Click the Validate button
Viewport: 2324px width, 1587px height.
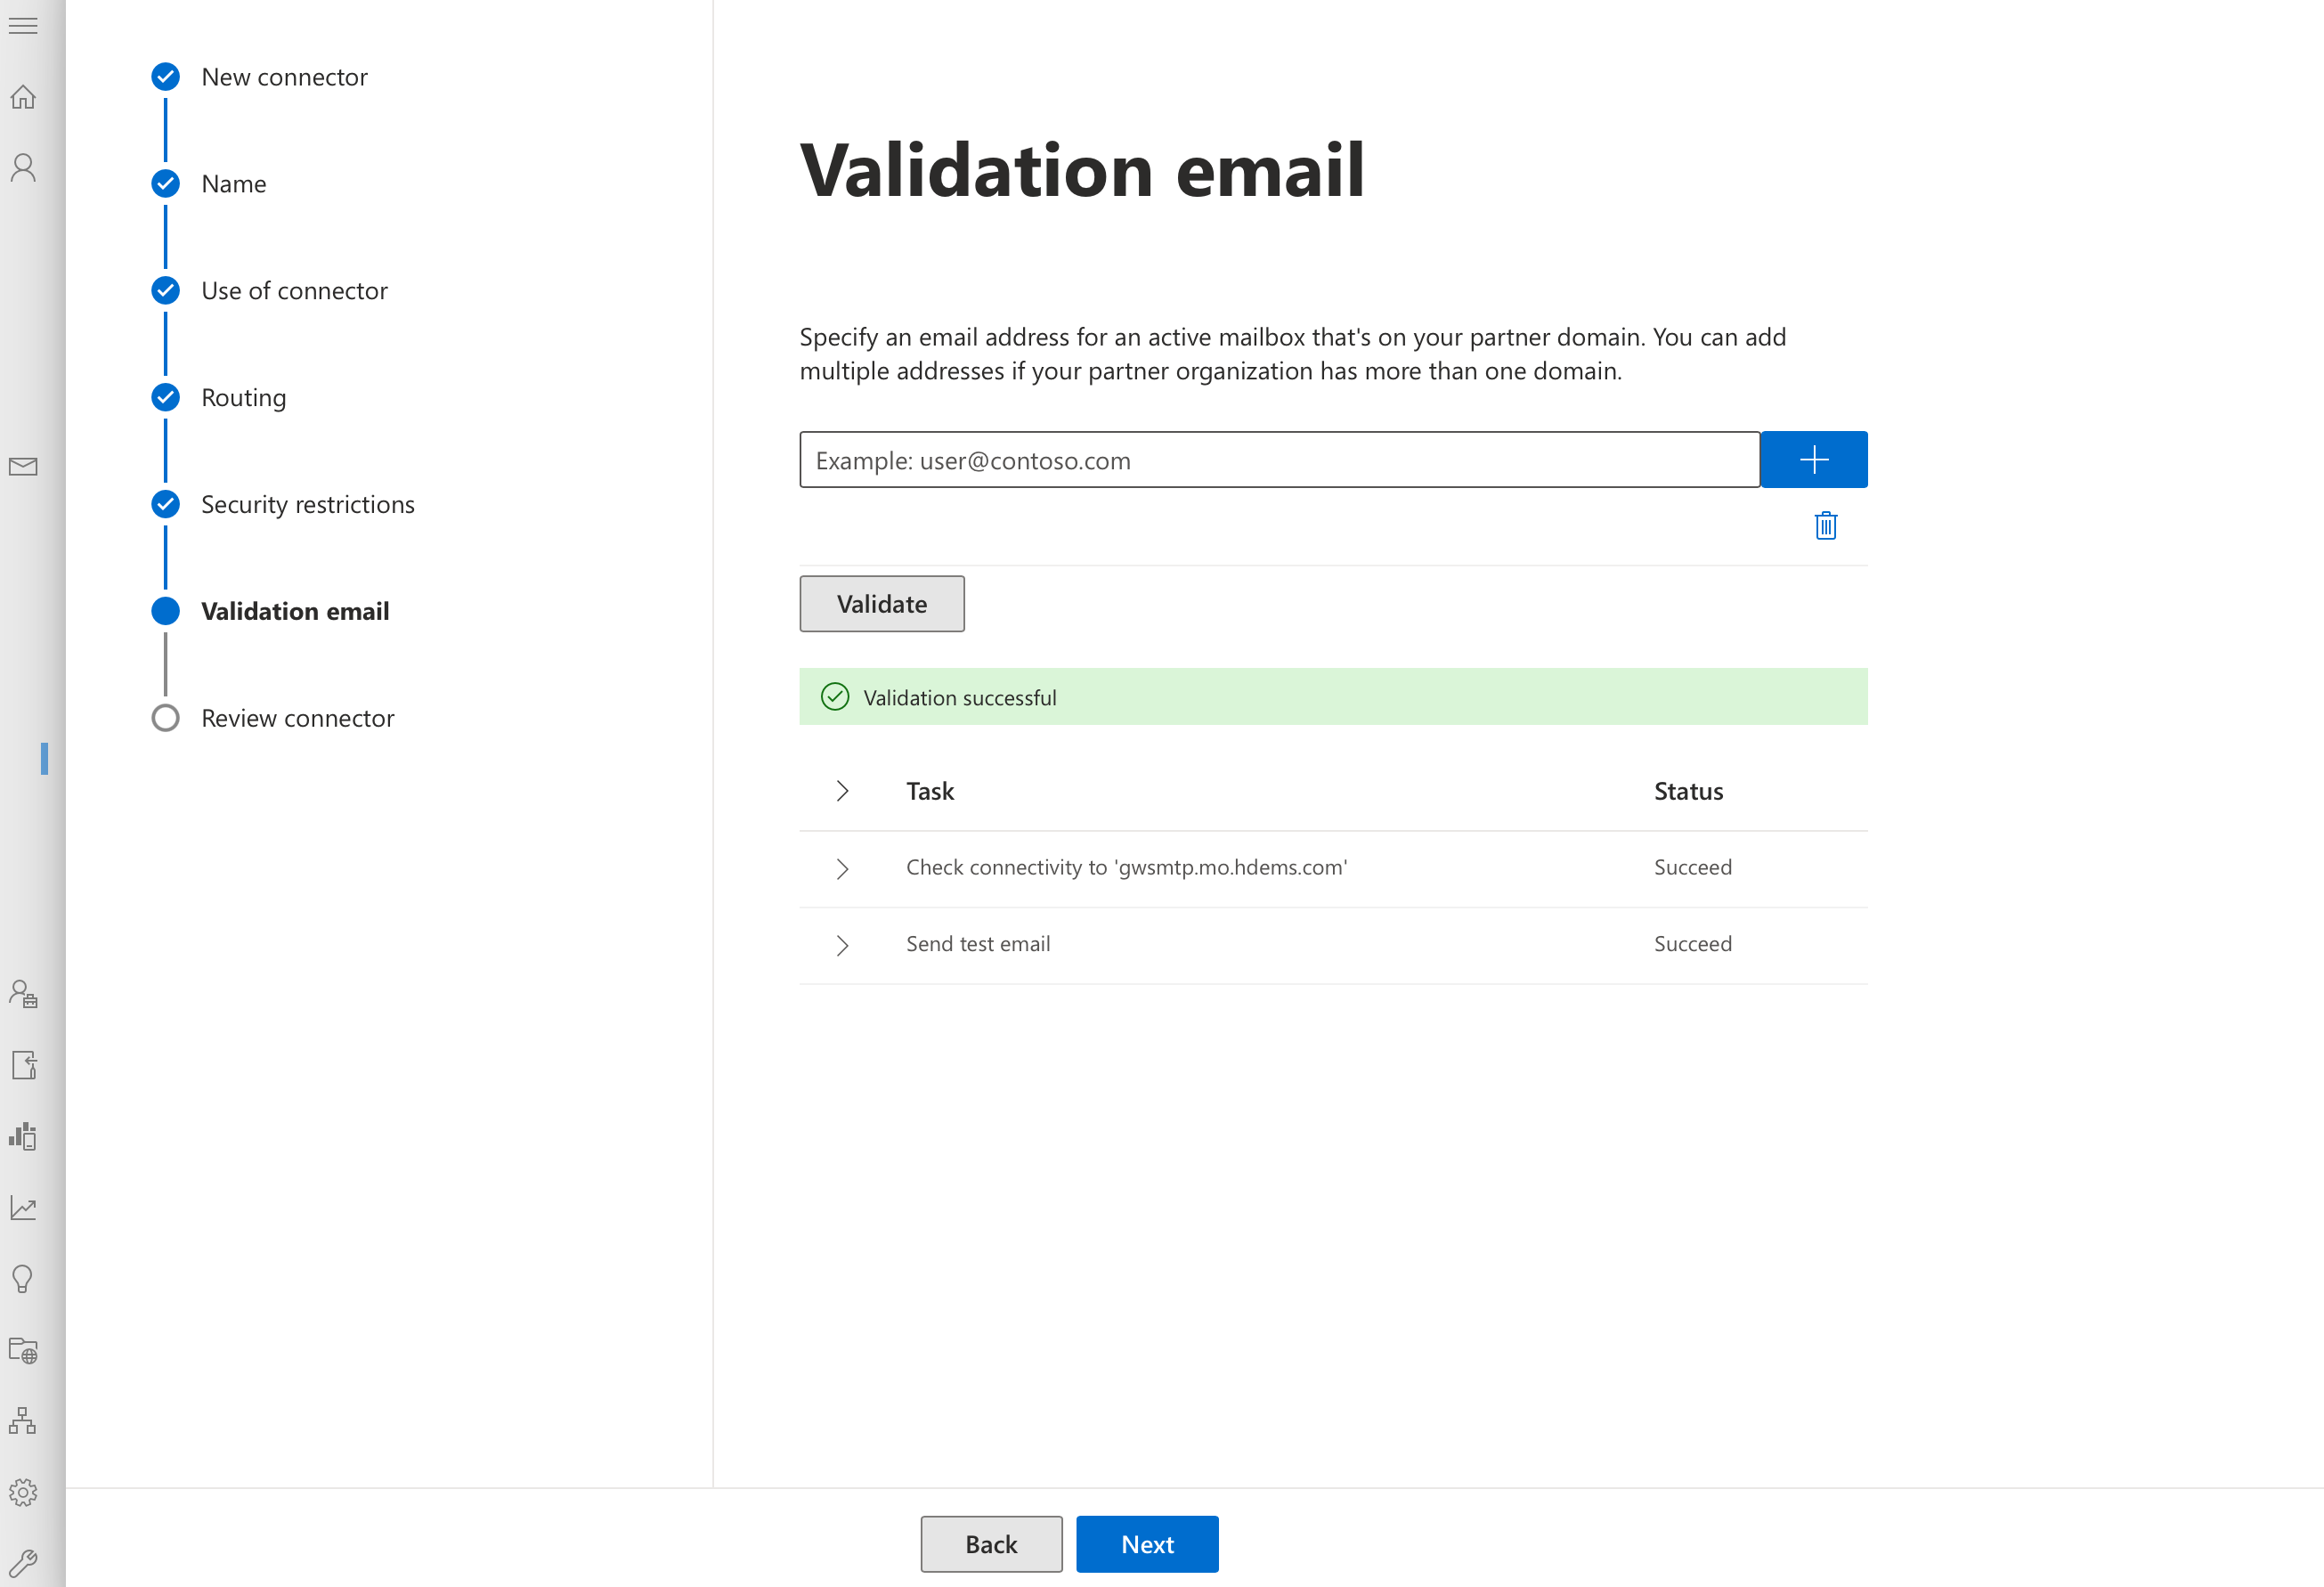[x=881, y=604]
